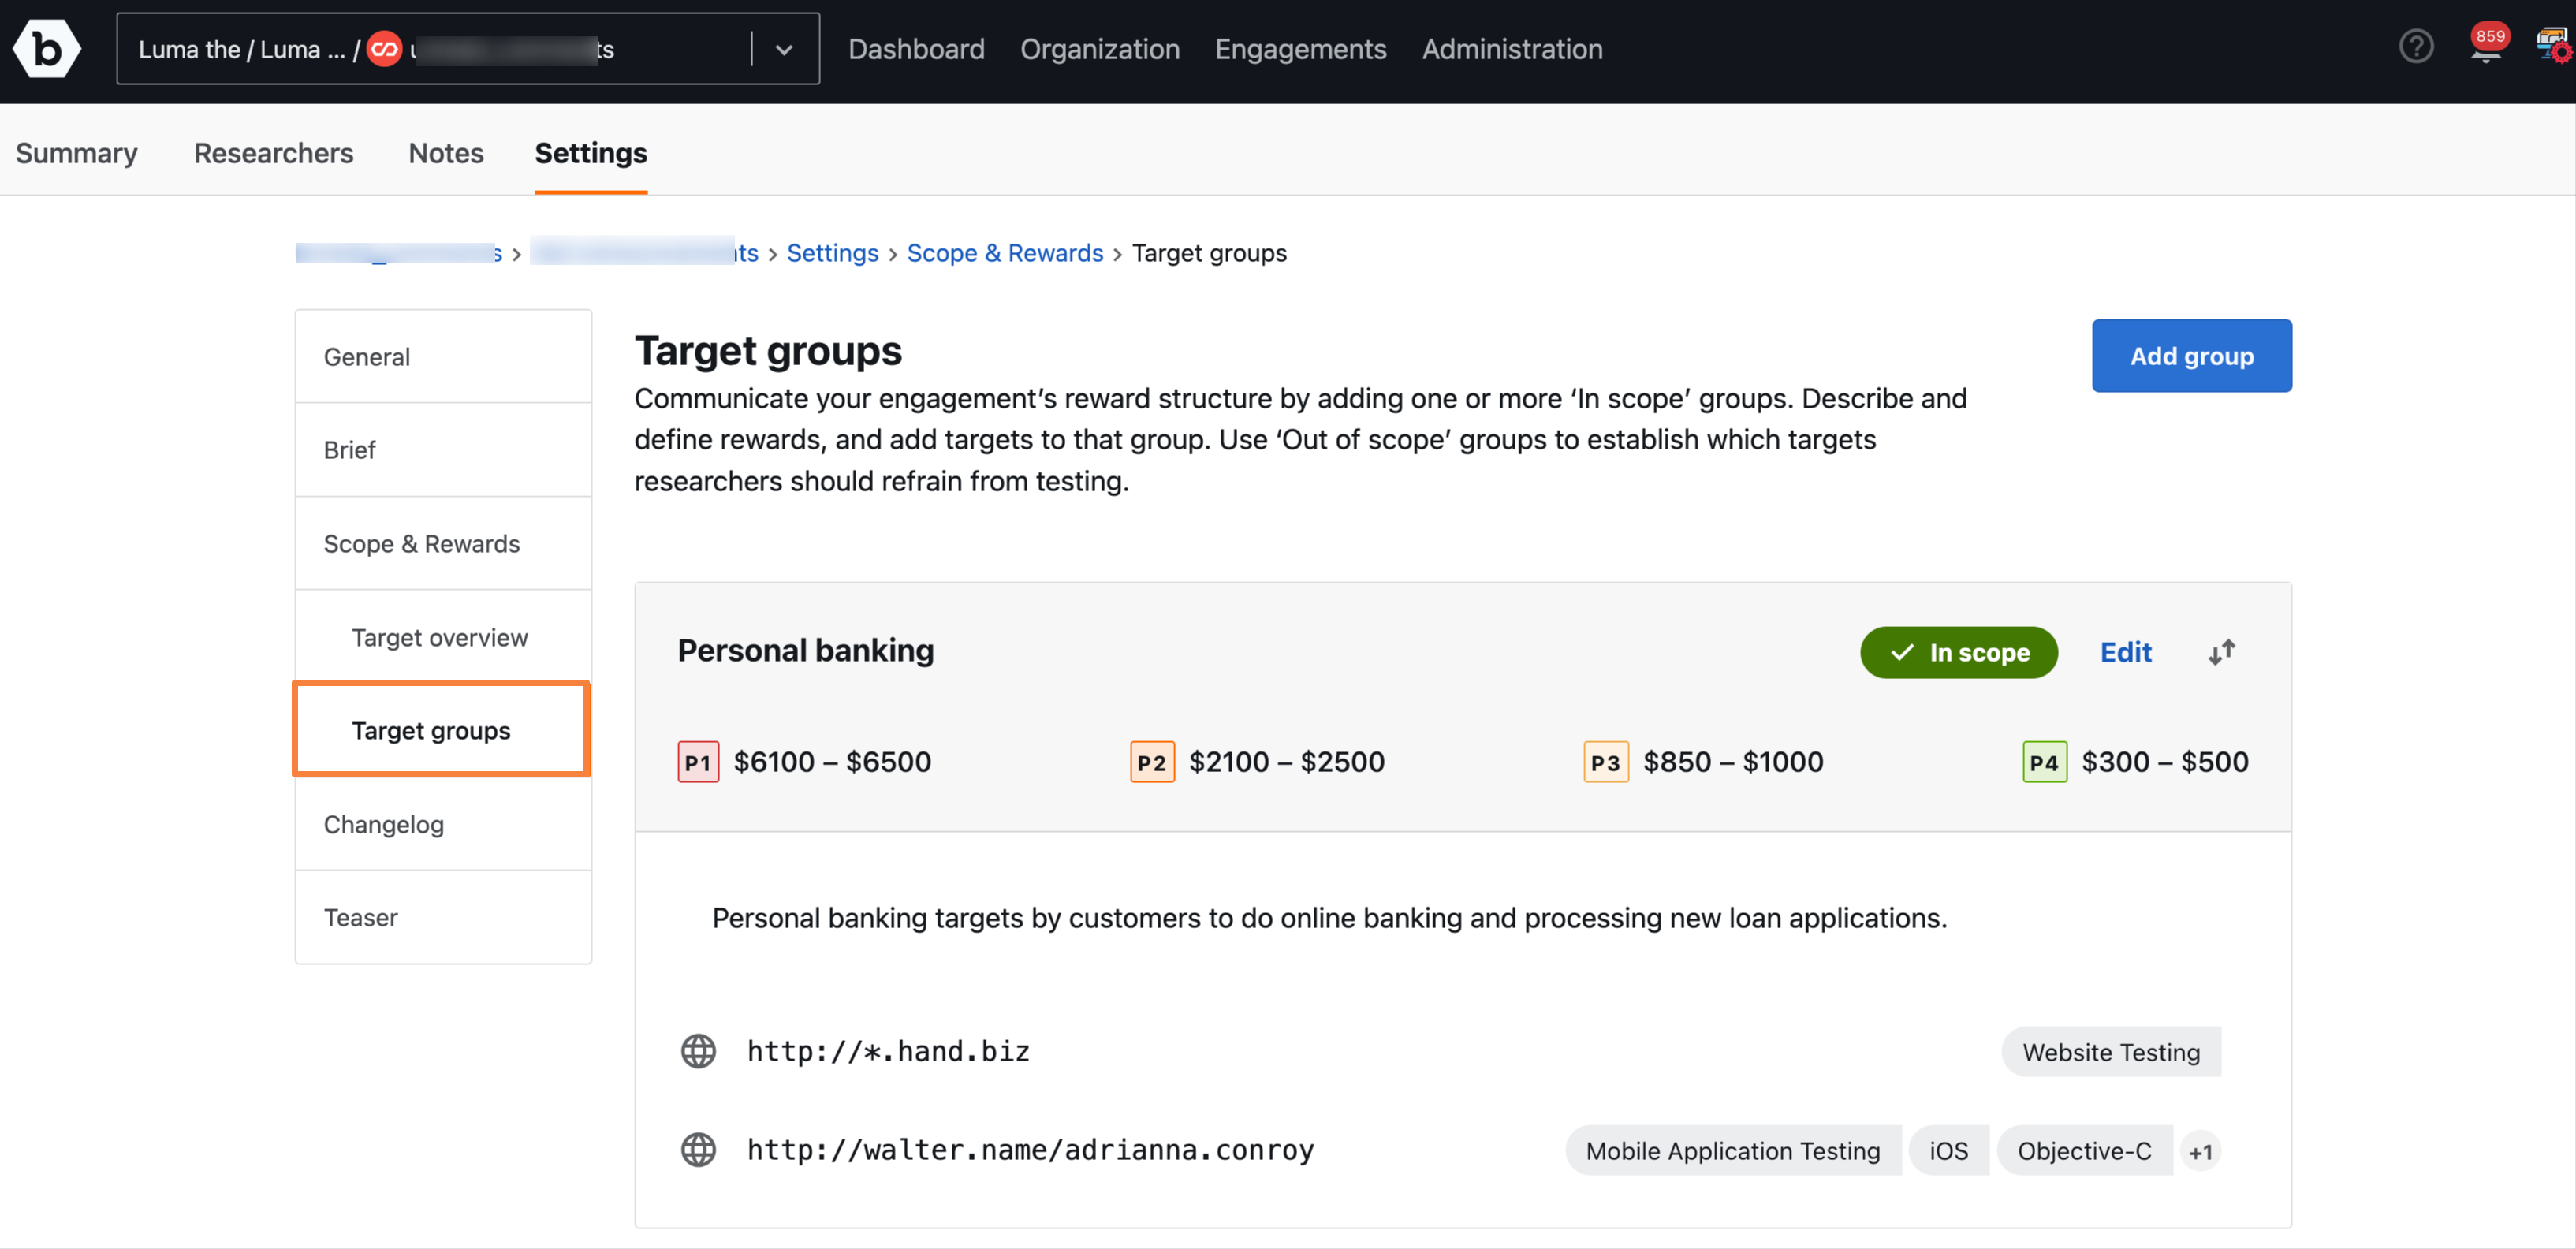The image size is (2576, 1249).
Task: Open the second blurred breadcrumb ending in 'ts'
Action: pos(644,253)
